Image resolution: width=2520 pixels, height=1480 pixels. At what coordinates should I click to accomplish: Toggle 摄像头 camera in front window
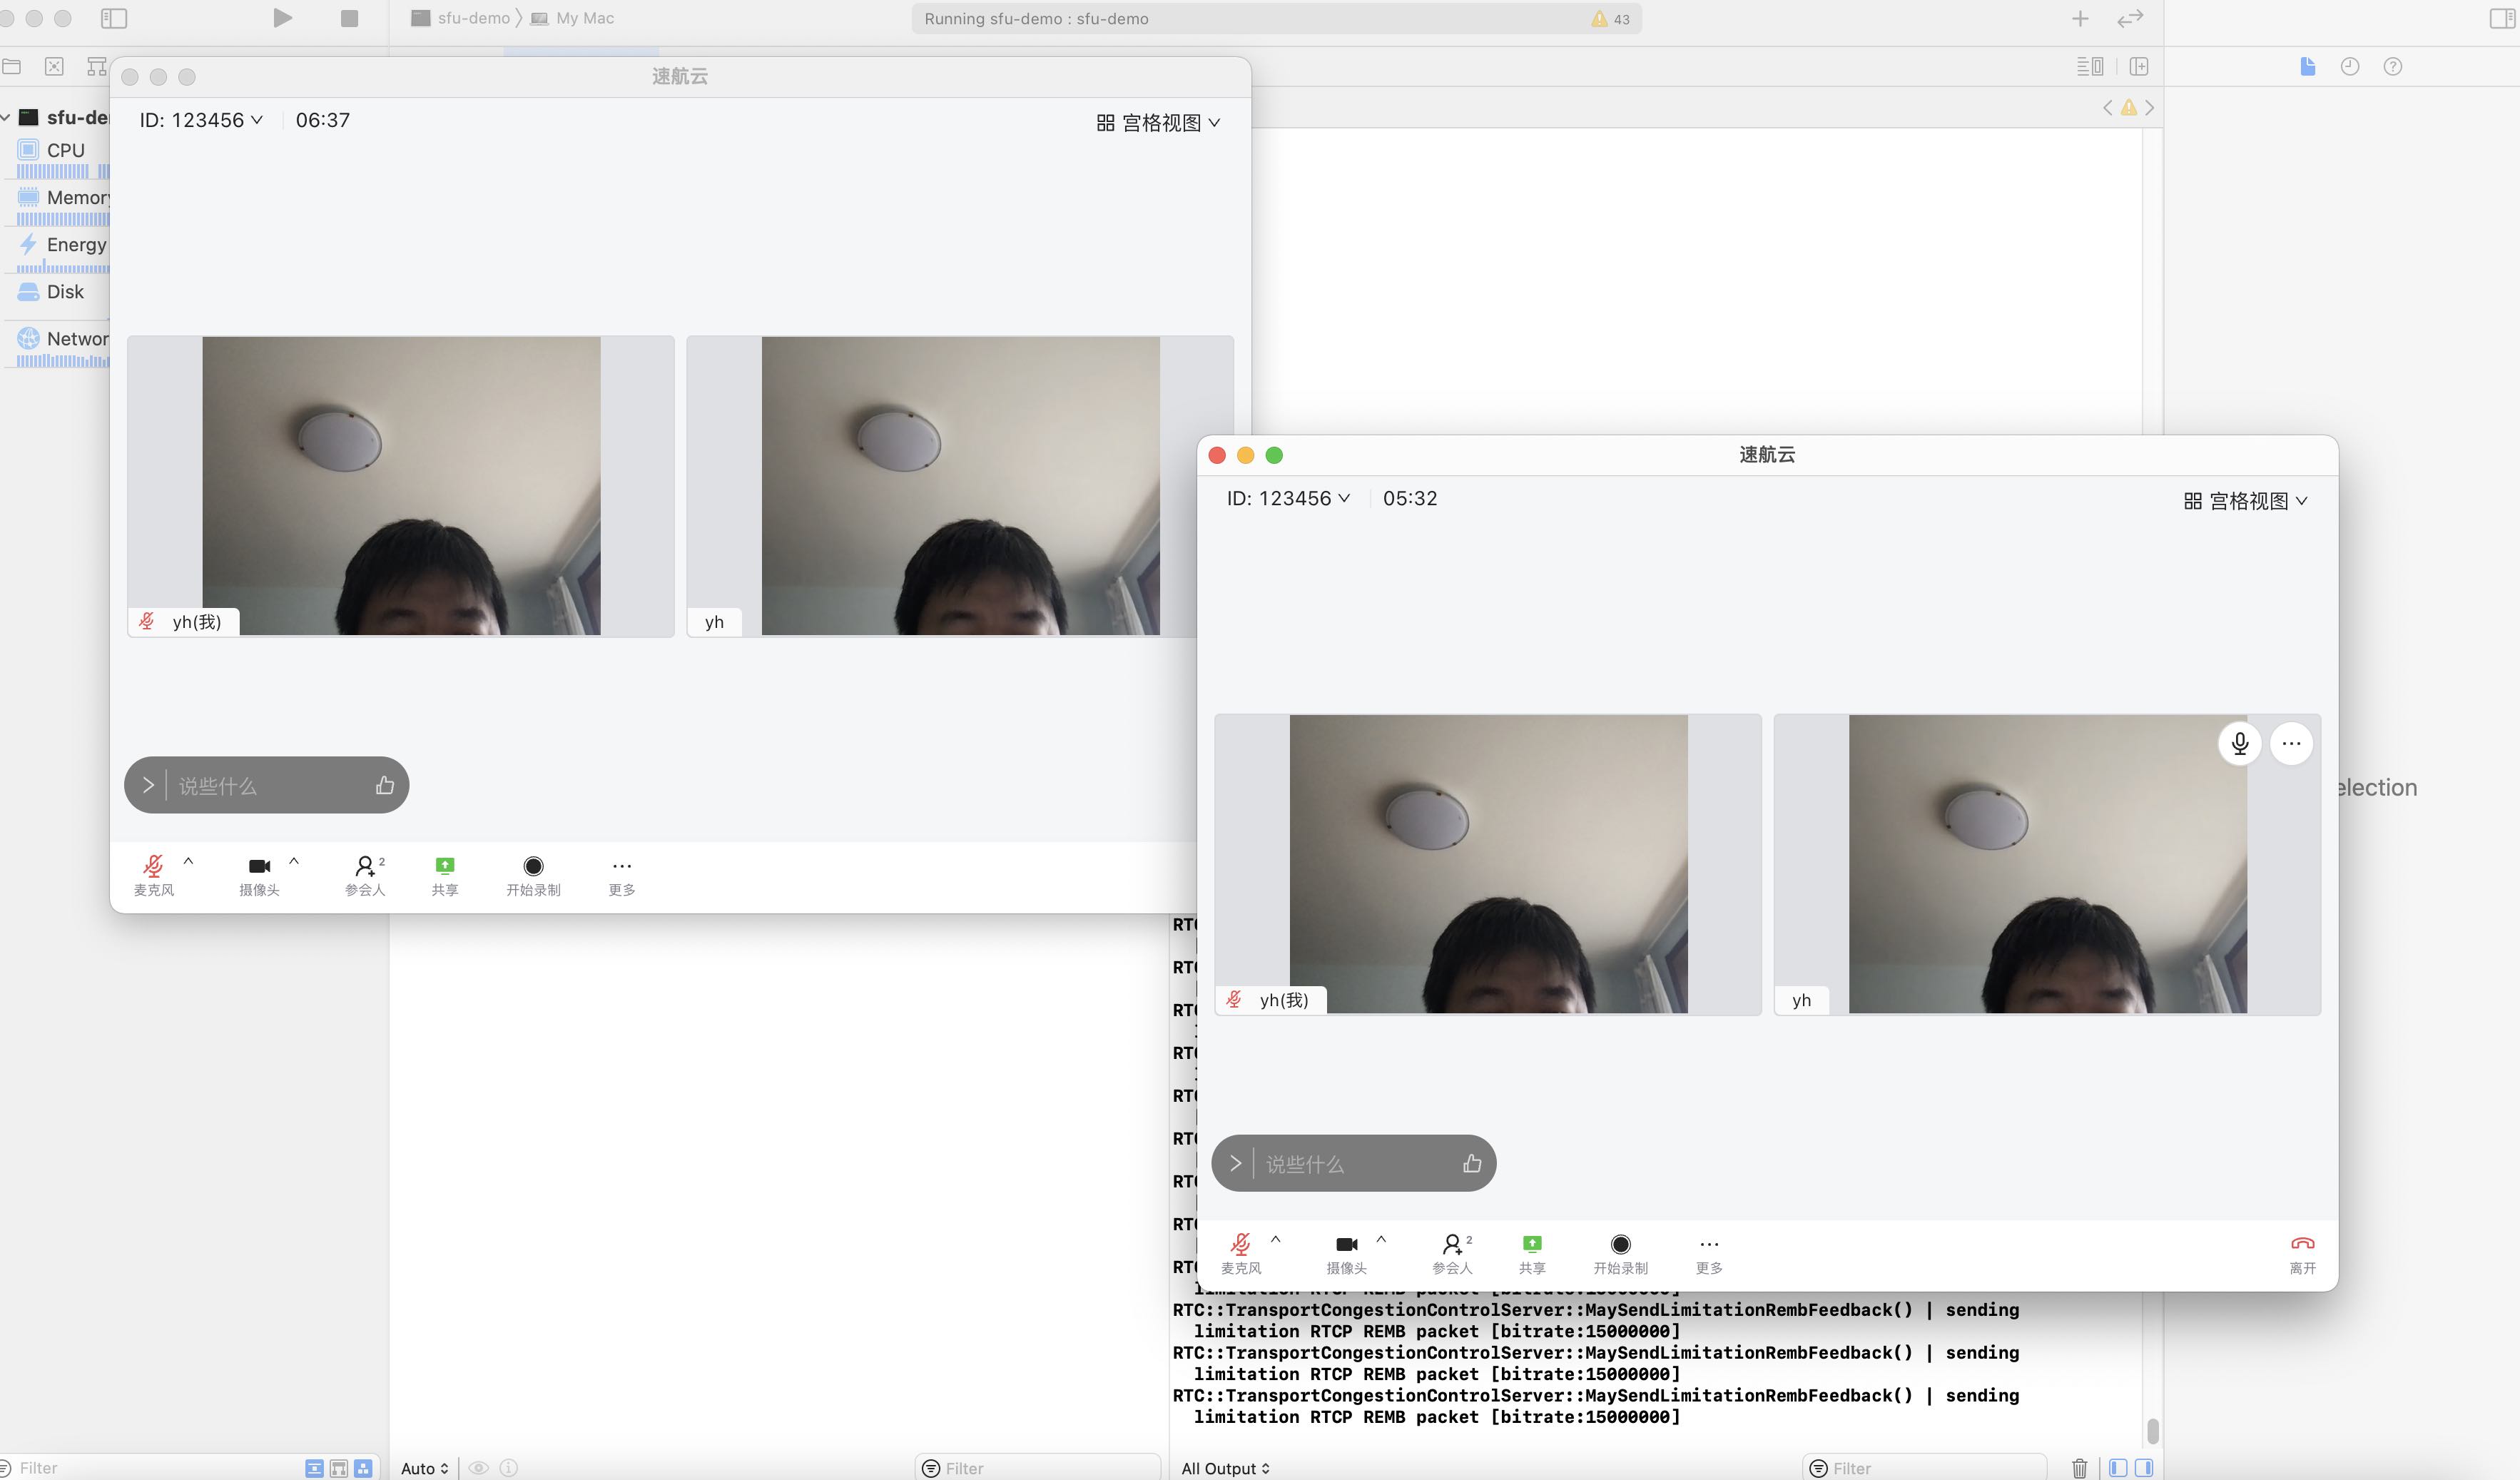click(x=1346, y=1244)
